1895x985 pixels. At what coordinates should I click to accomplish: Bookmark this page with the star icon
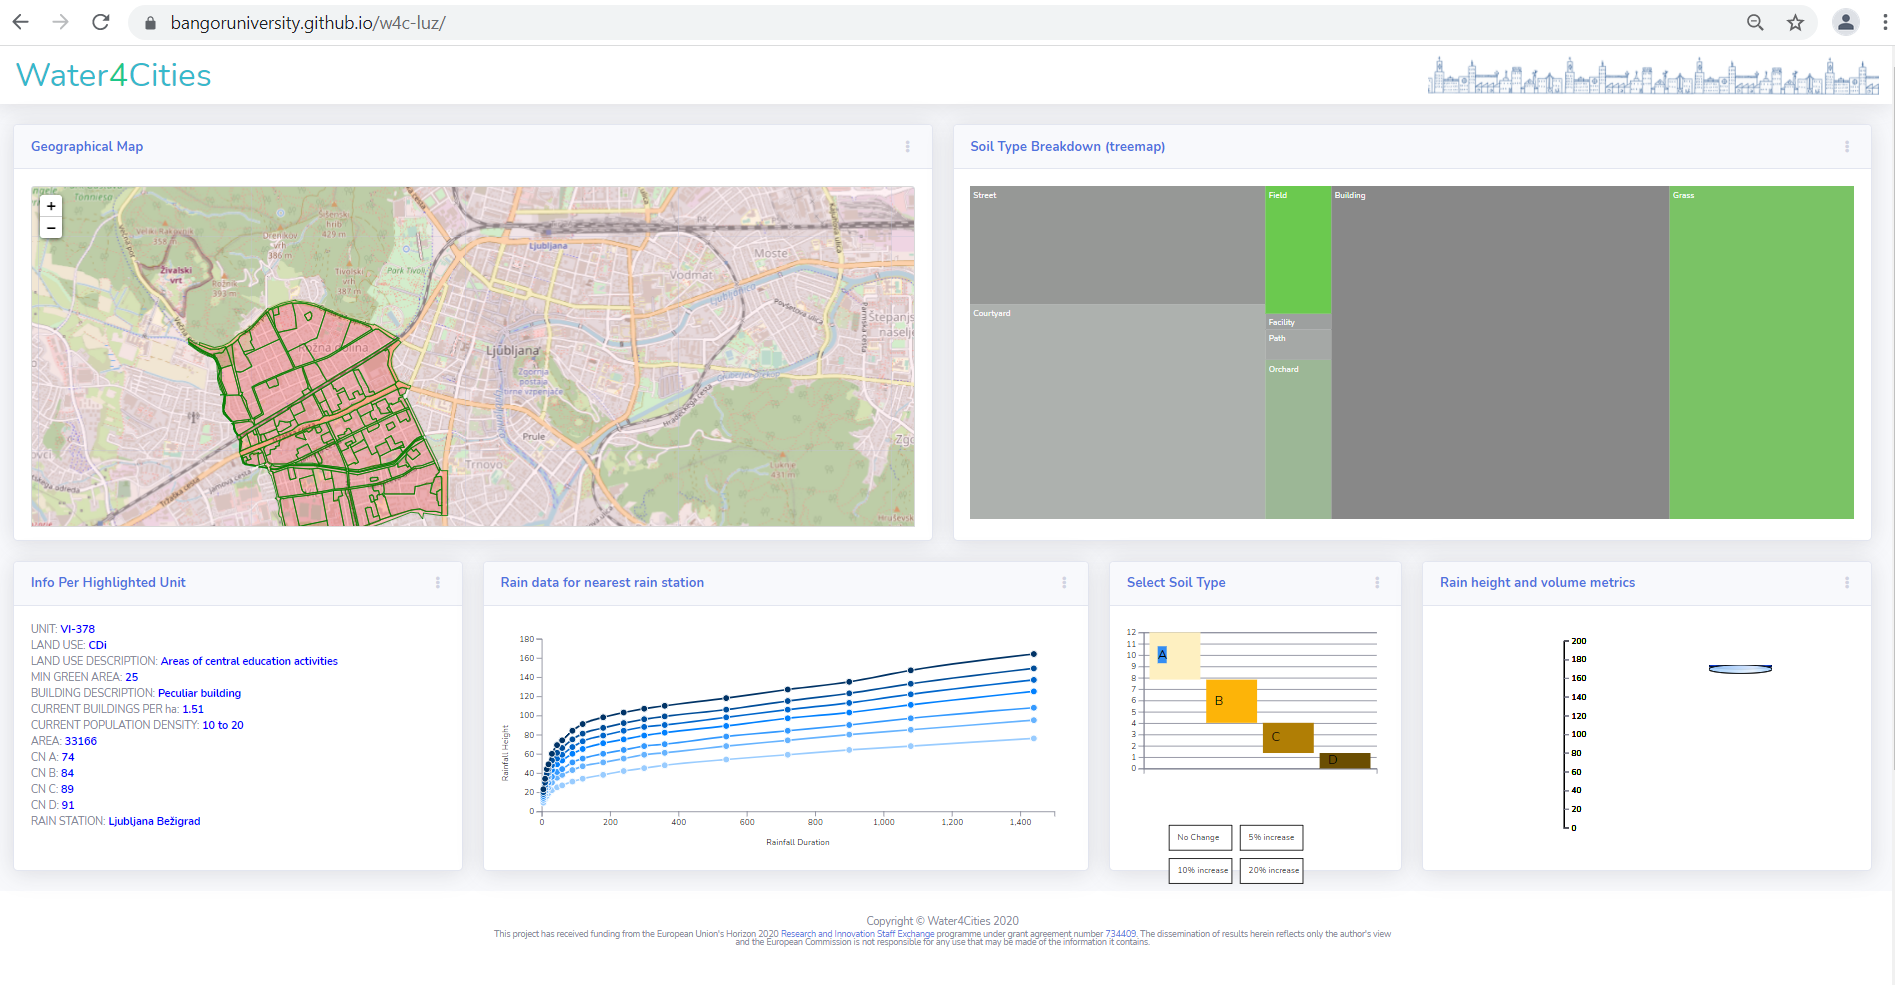tap(1795, 22)
